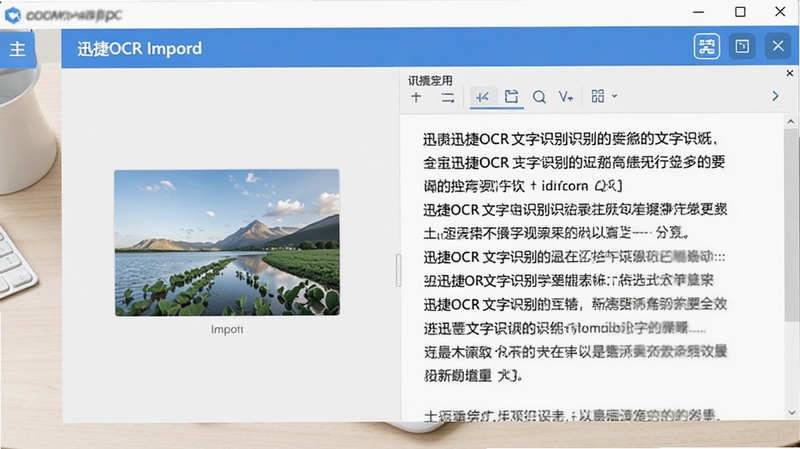
Task: Close the right results pane with small X
Action: coord(790,73)
